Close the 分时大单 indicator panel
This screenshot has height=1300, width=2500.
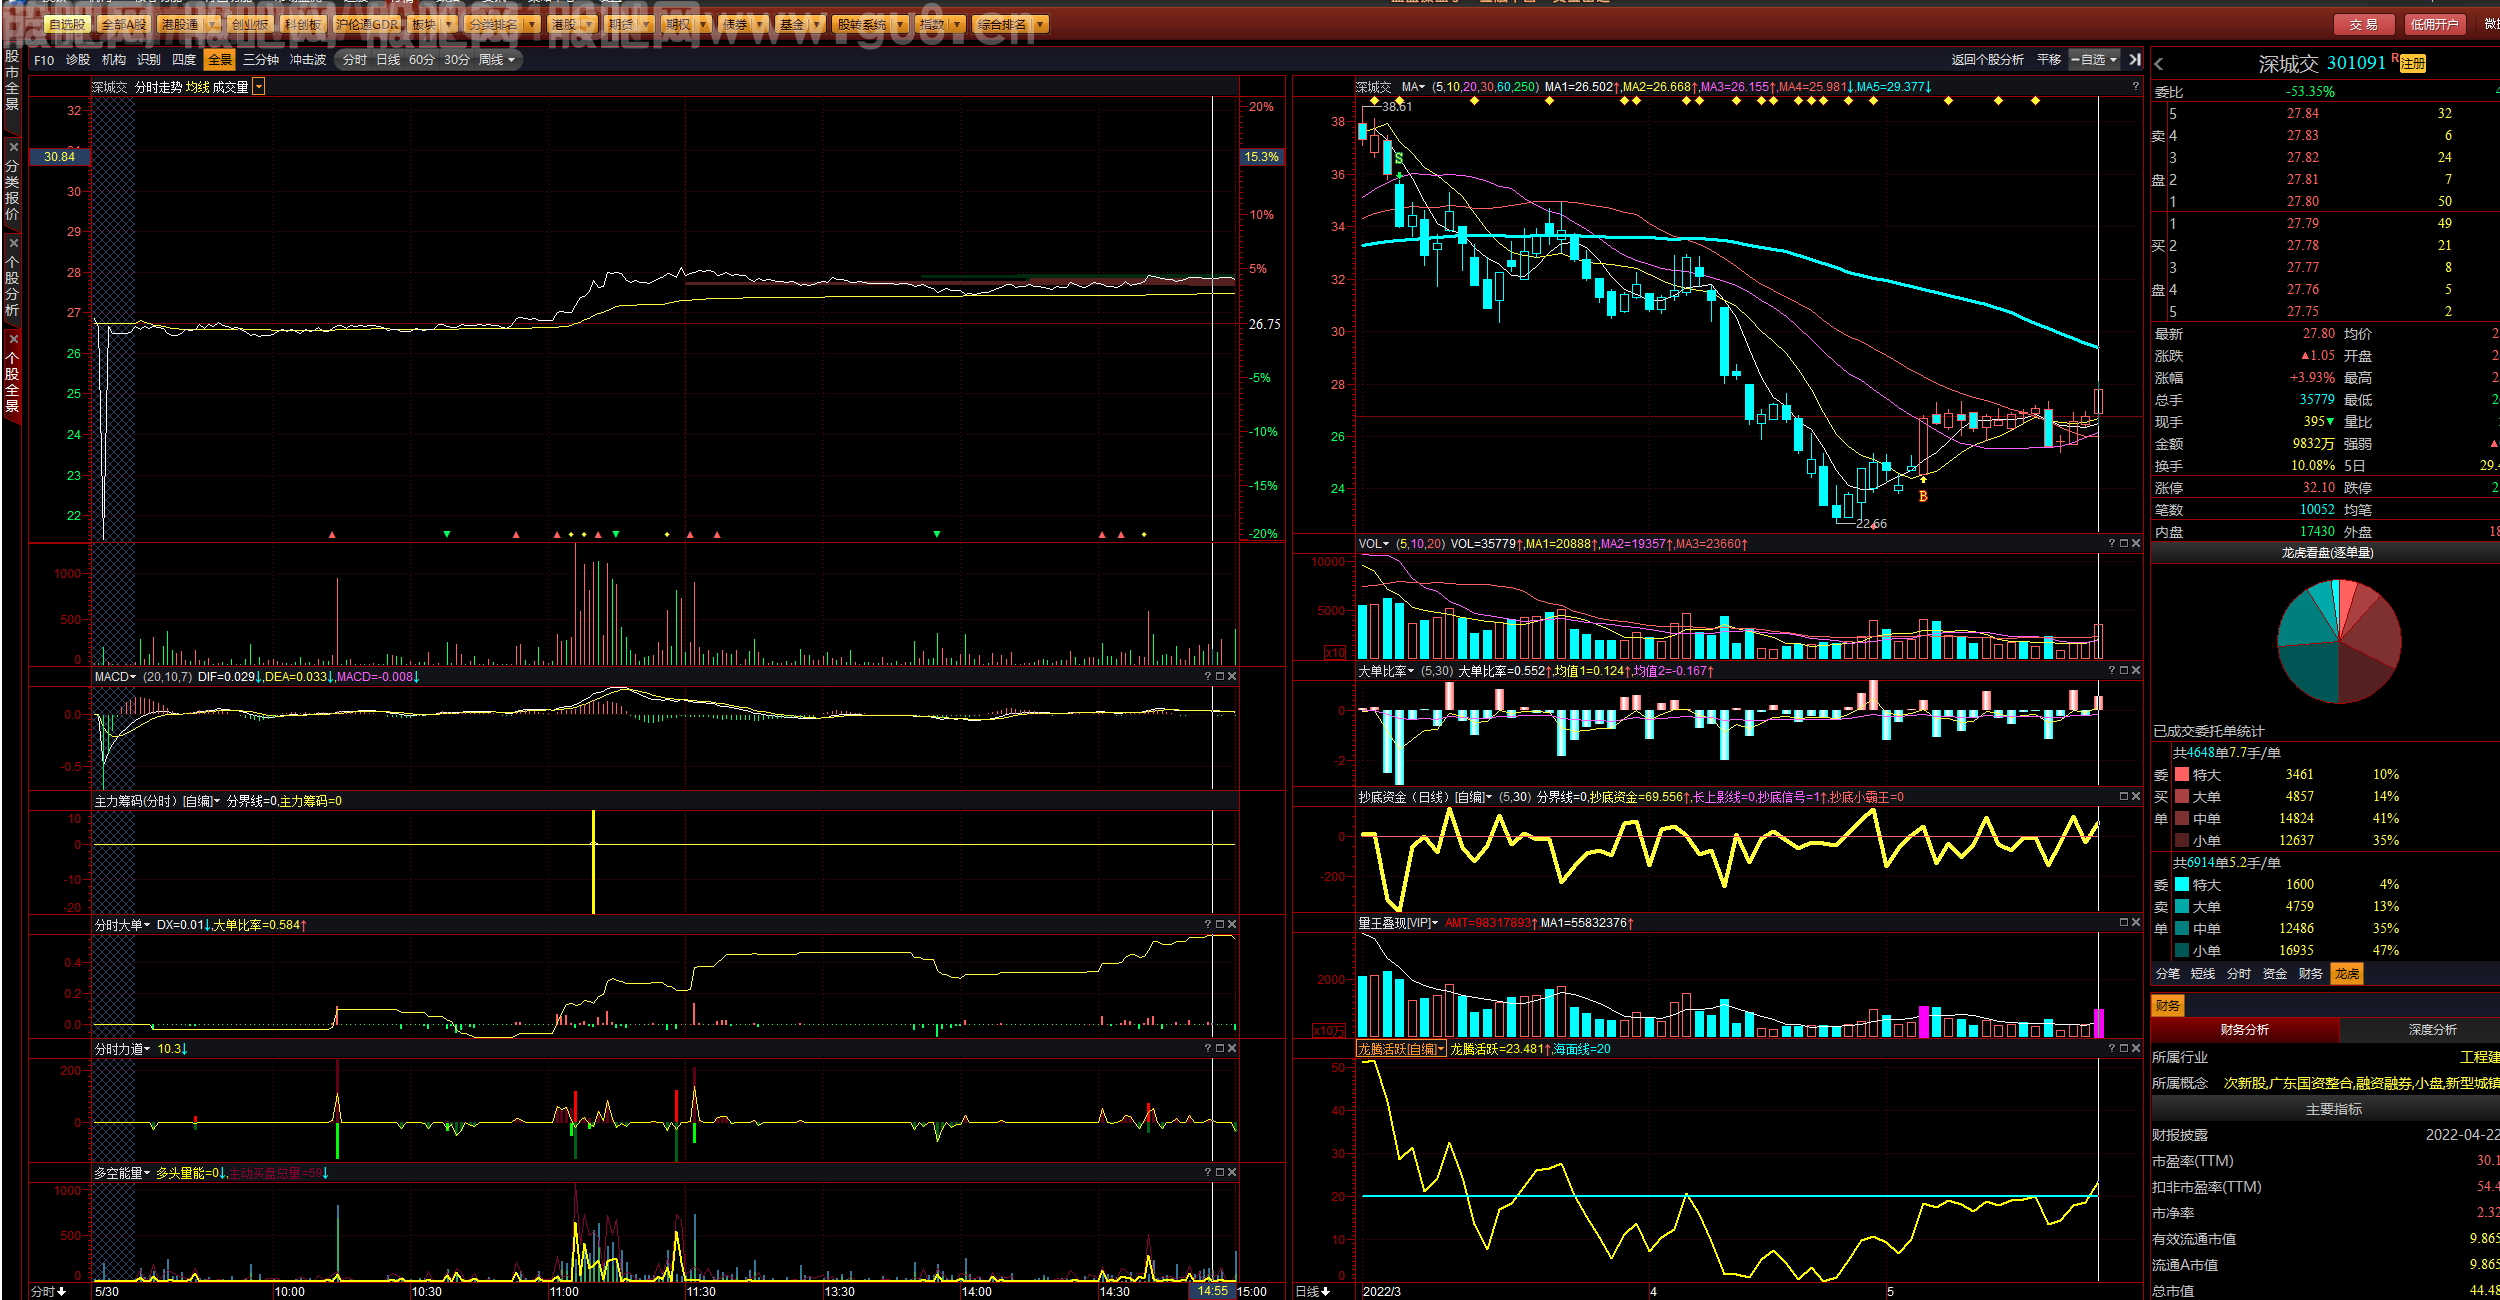click(x=1232, y=924)
